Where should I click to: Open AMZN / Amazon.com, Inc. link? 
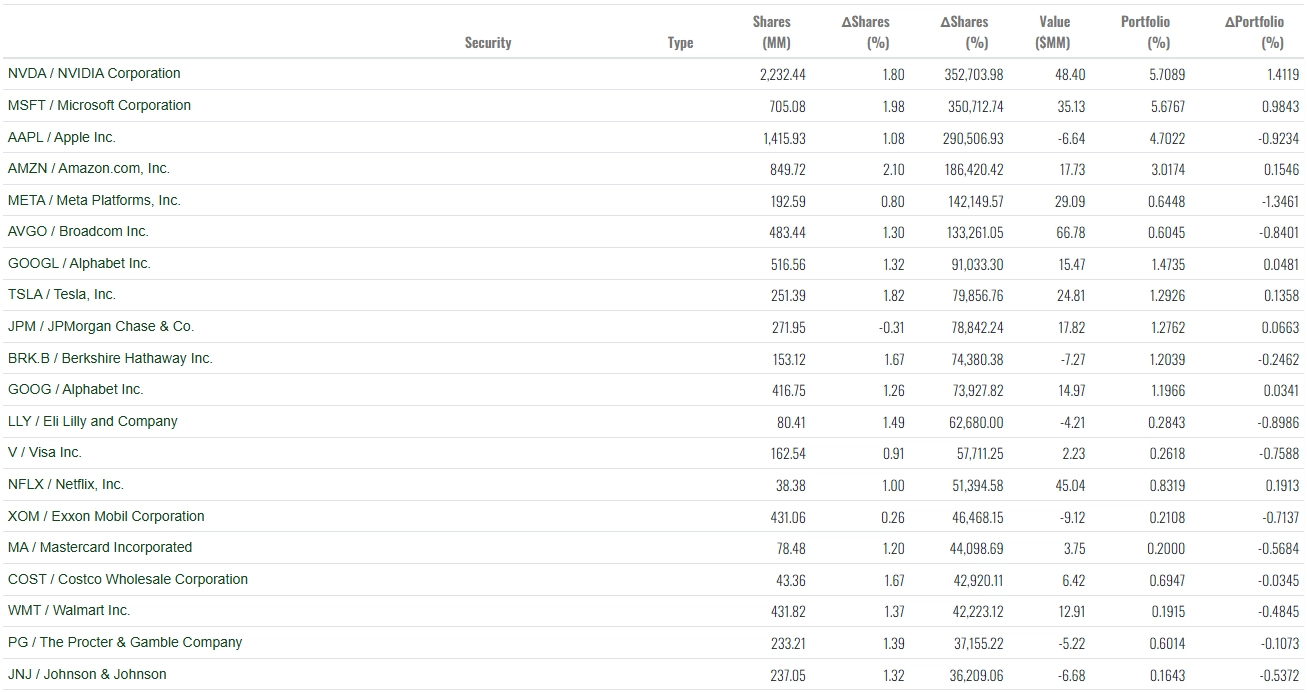[x=89, y=168]
